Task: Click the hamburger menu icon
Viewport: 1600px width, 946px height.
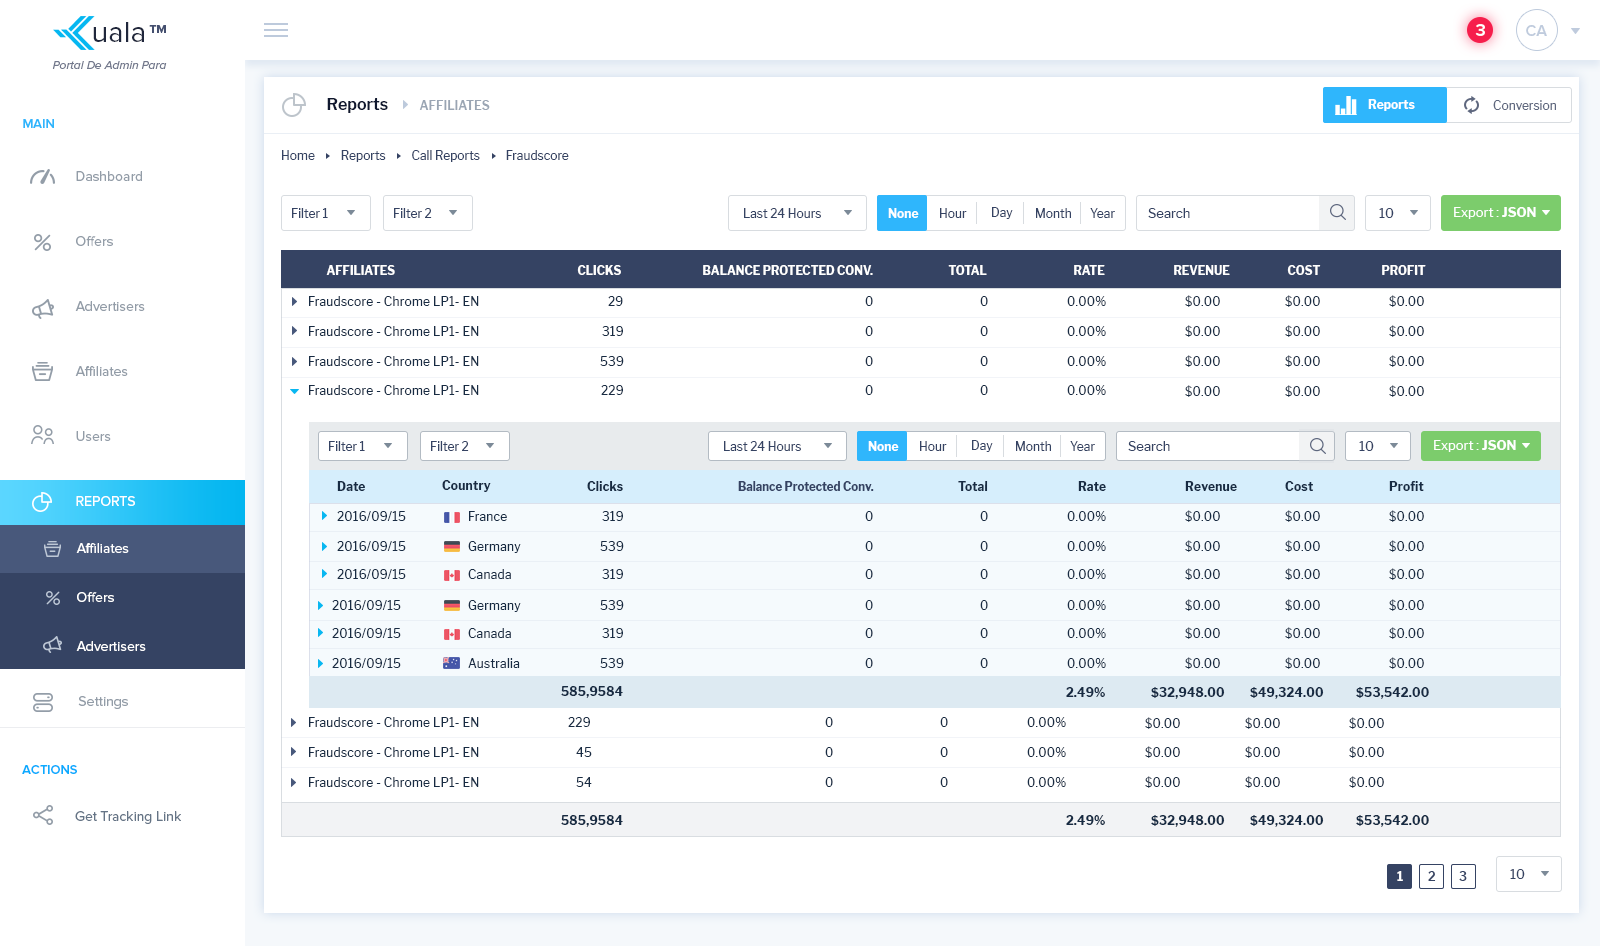Action: coord(276,30)
